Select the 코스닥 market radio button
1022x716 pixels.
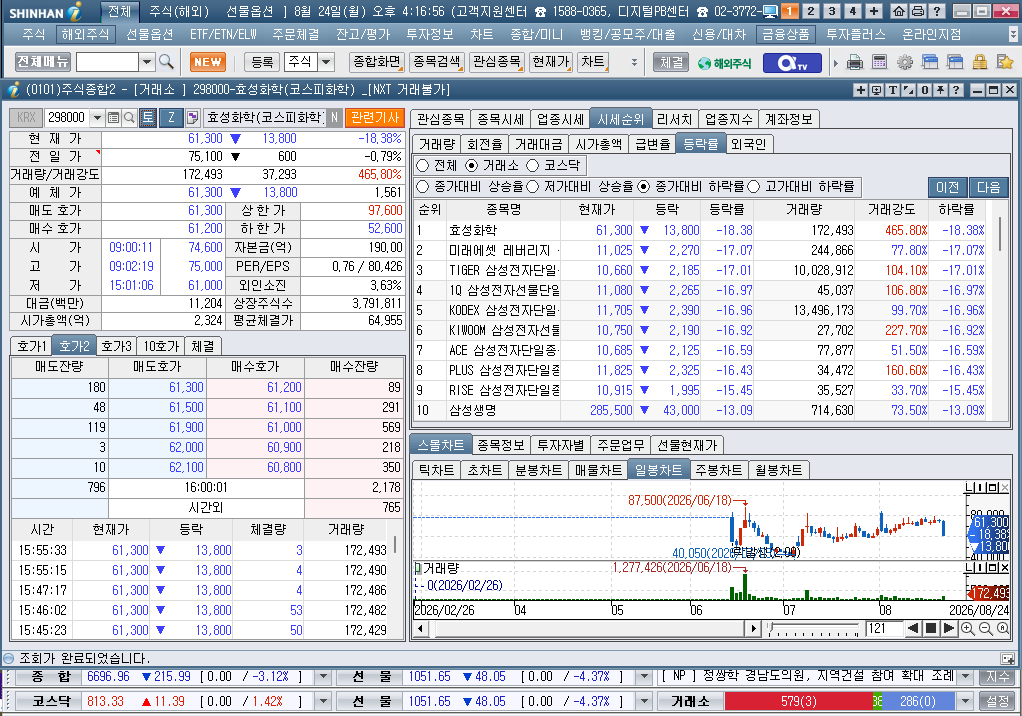click(533, 165)
